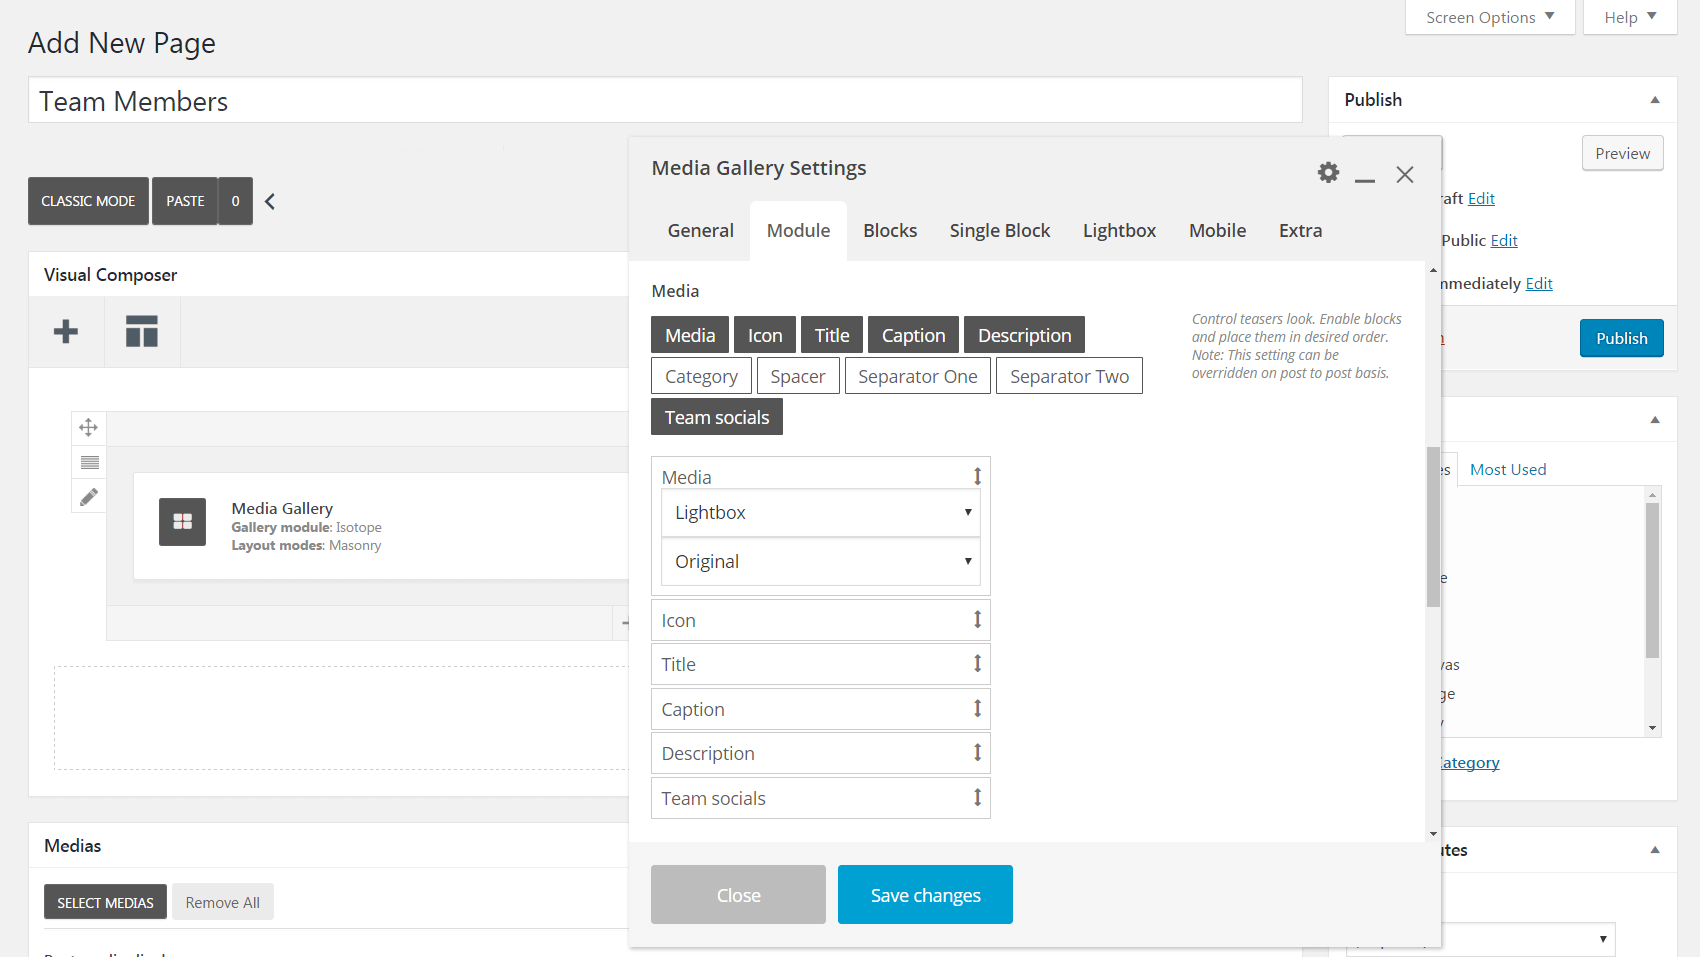Enable the Category block button
The image size is (1700, 957).
click(x=701, y=376)
